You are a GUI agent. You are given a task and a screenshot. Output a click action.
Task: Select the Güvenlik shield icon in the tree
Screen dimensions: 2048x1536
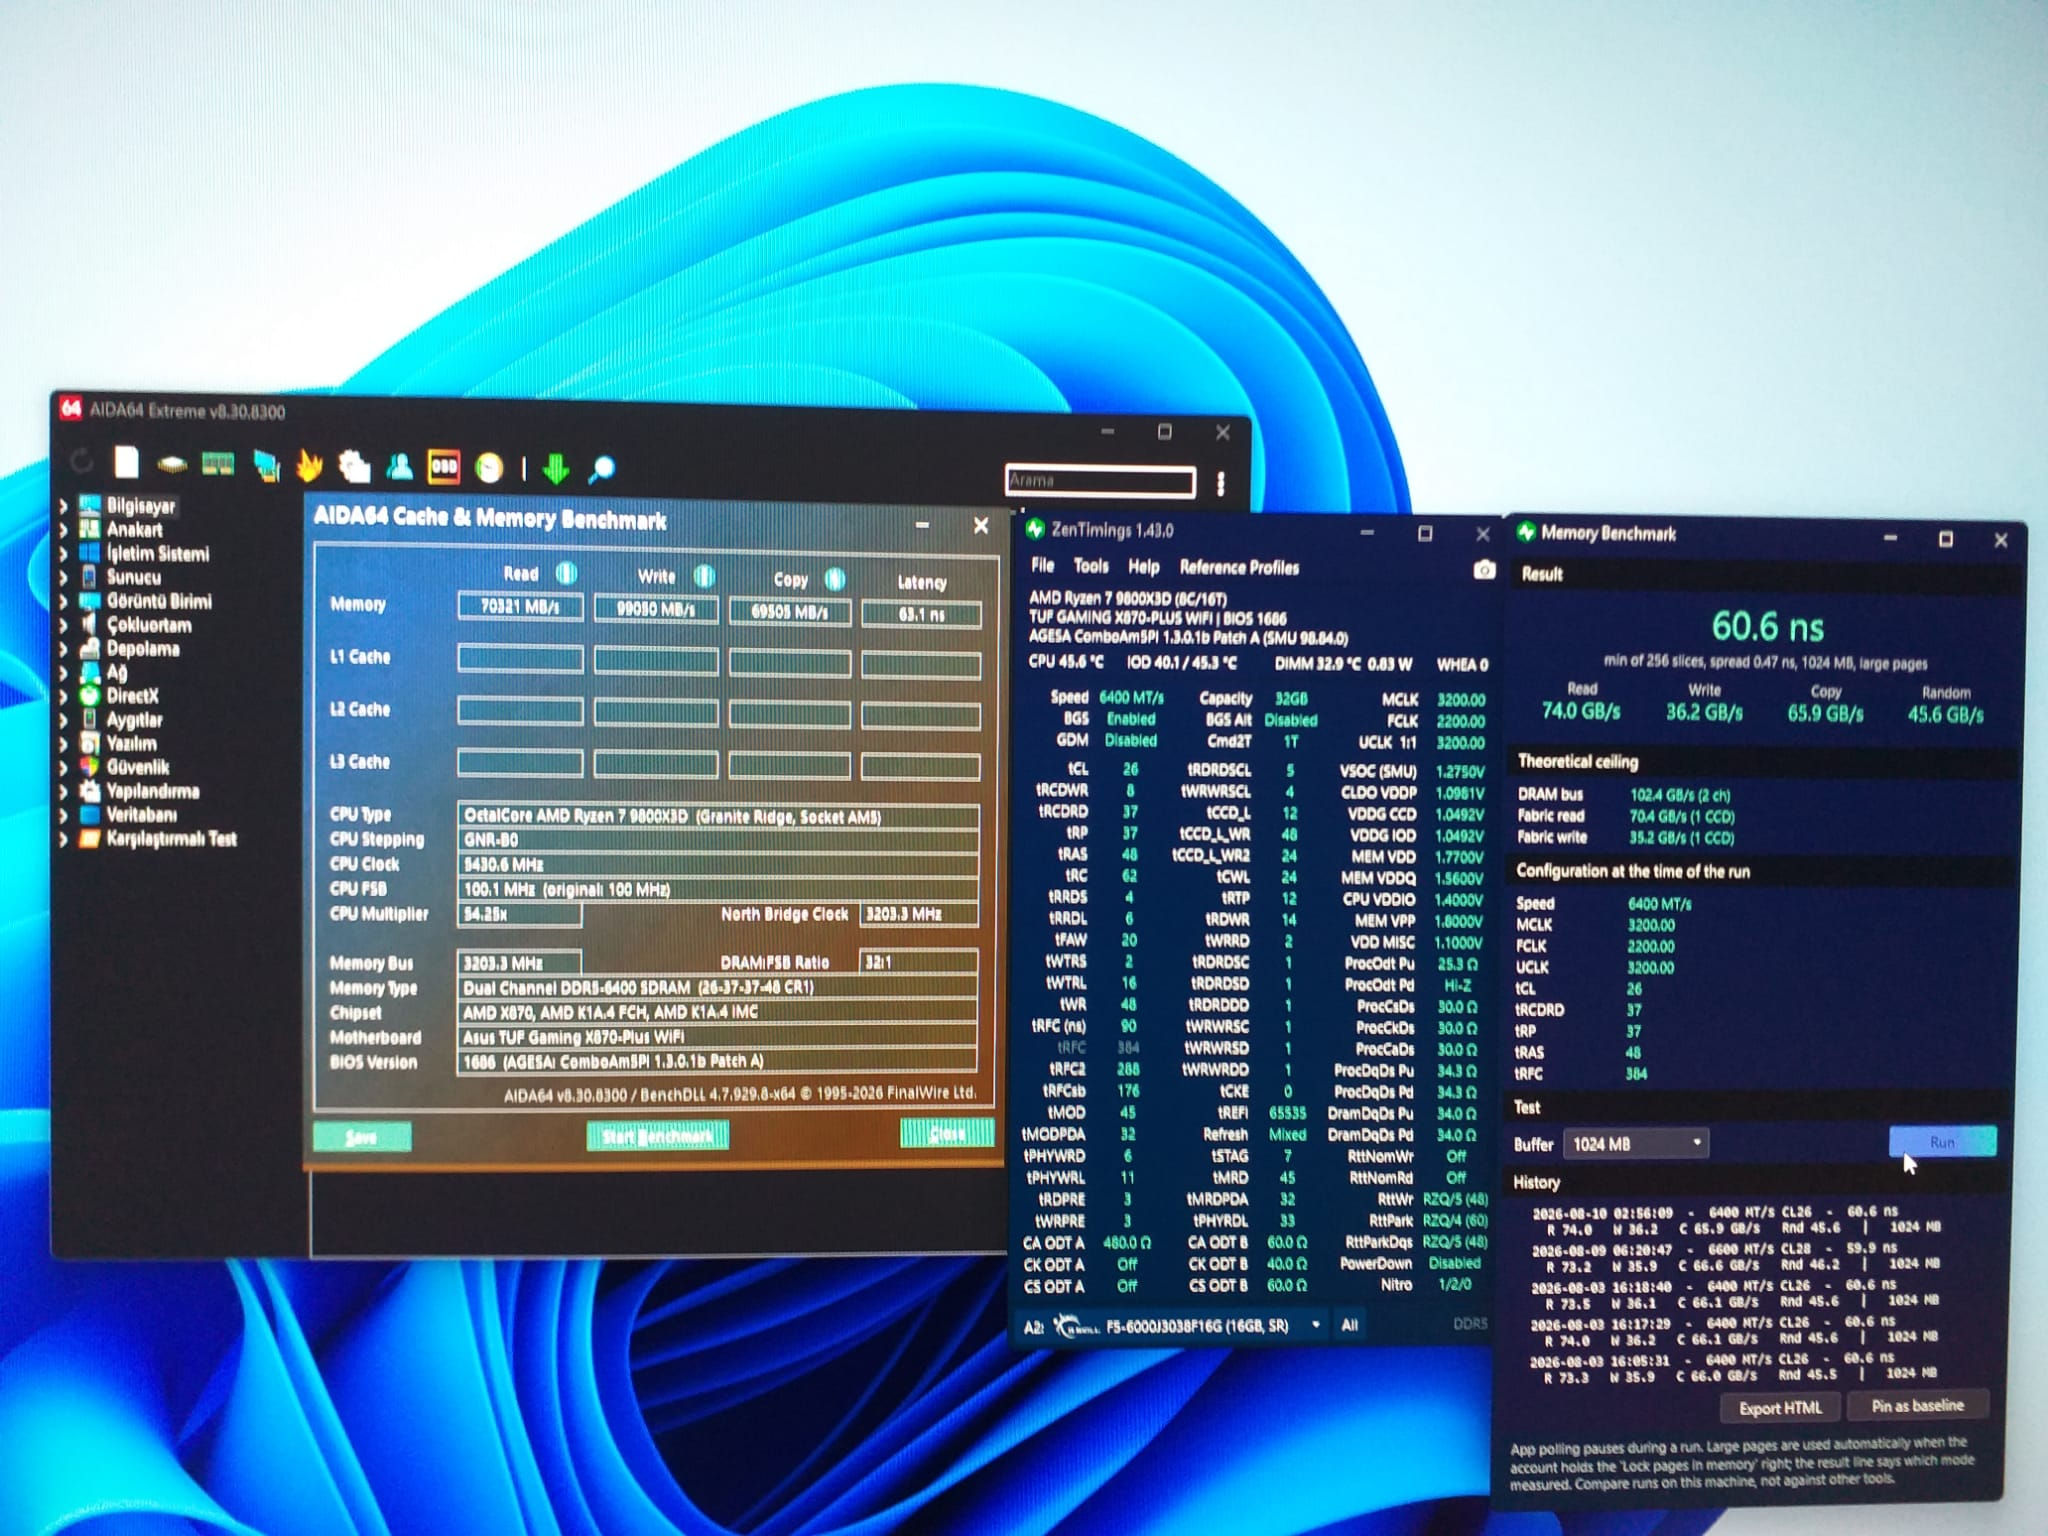pyautogui.click(x=90, y=767)
